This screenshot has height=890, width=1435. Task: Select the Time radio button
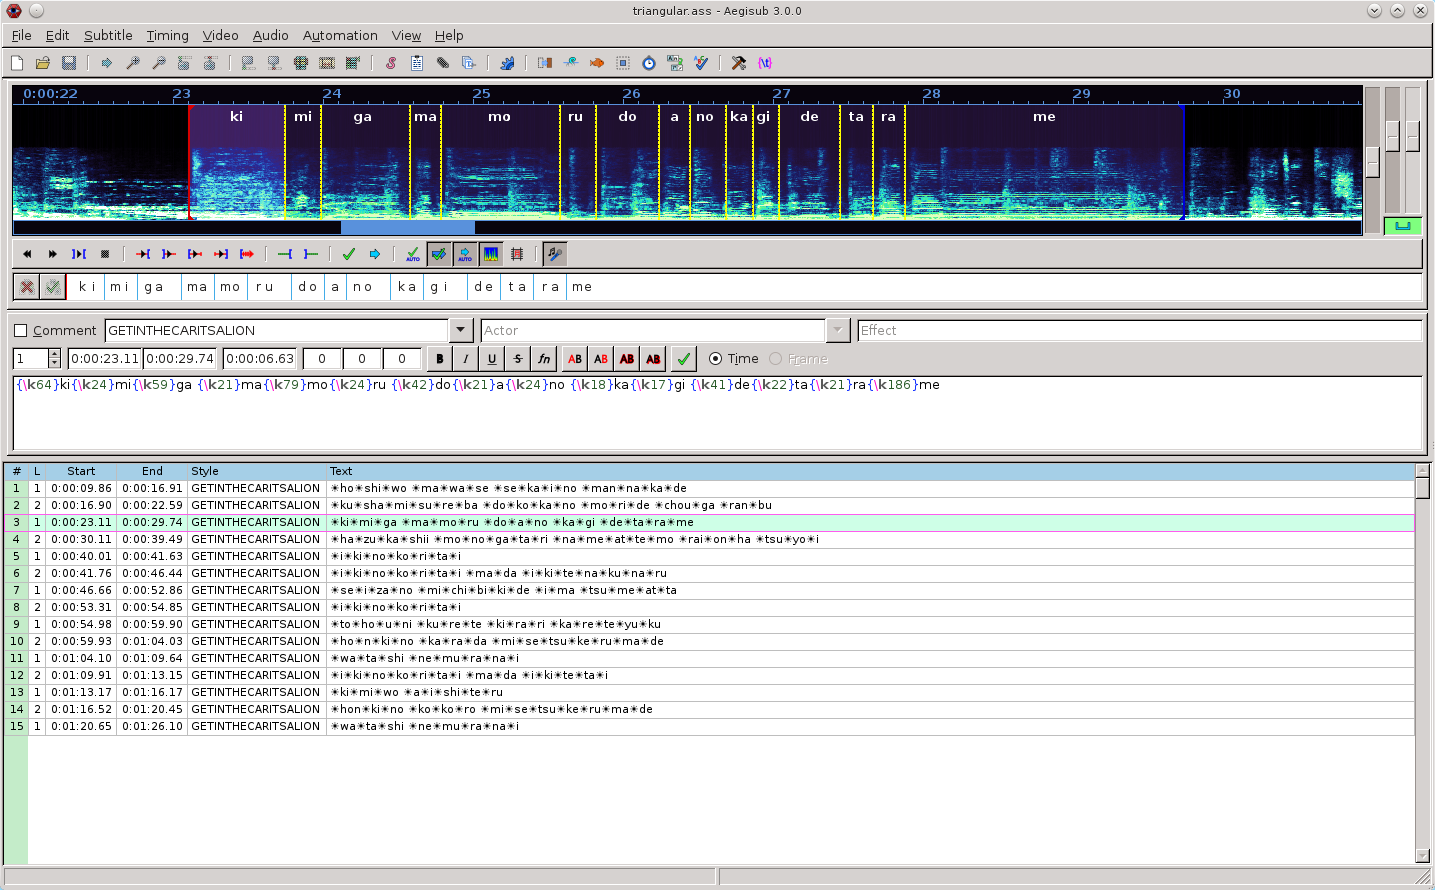tap(715, 359)
